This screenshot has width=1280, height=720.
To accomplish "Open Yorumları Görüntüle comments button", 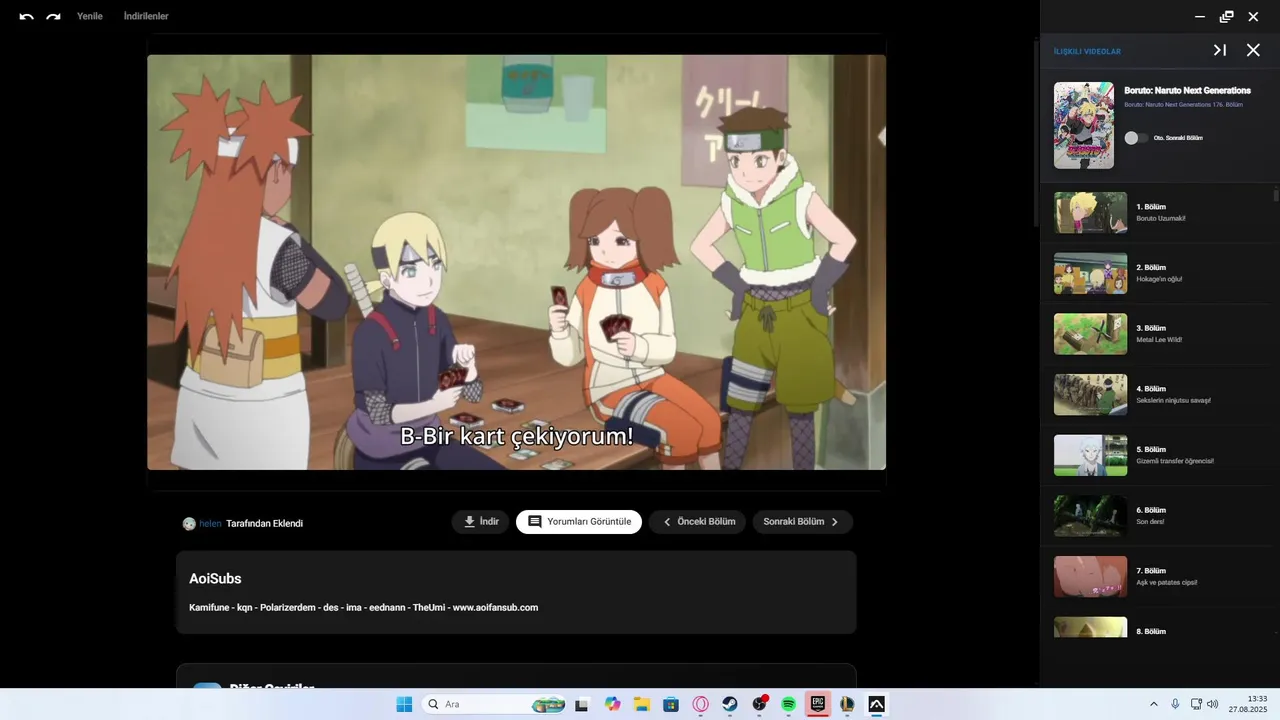I will 579,521.
